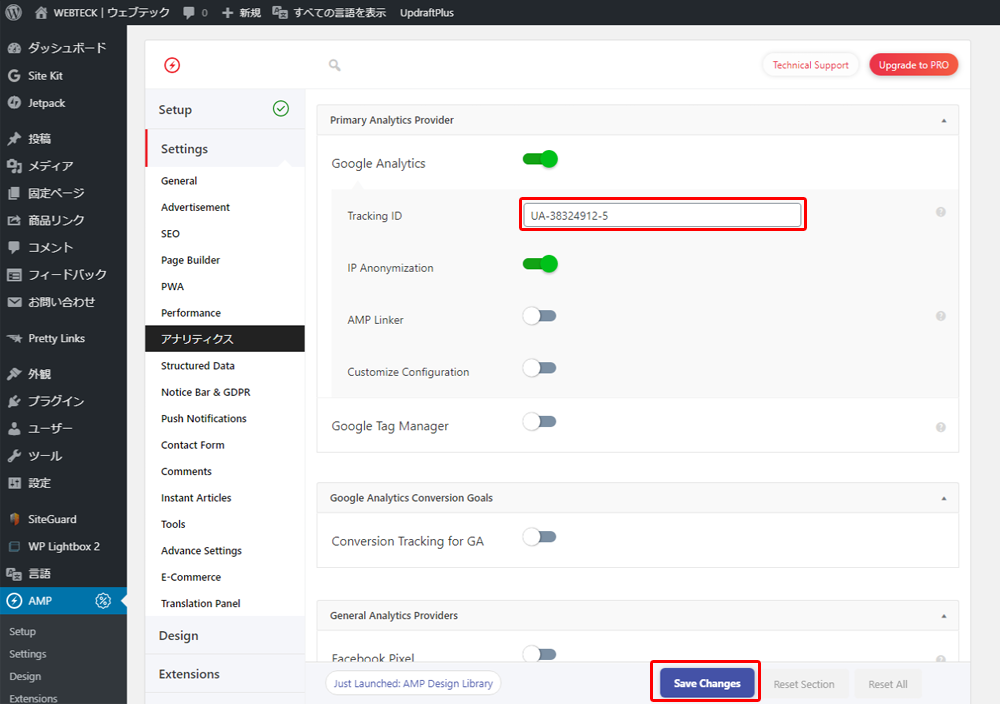Disable the Google Analytics toggle

pyautogui.click(x=540, y=159)
